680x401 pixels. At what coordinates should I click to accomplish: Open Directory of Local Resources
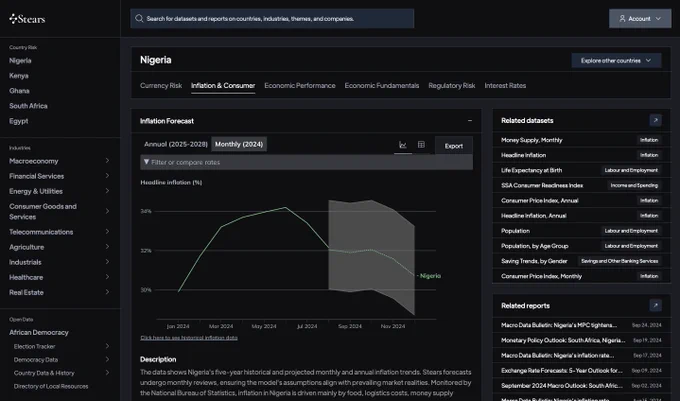tap(51, 386)
